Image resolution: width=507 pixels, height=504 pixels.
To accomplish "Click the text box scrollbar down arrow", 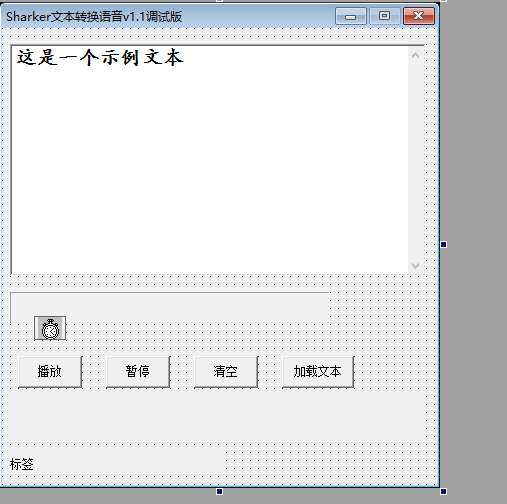I will 415,266.
